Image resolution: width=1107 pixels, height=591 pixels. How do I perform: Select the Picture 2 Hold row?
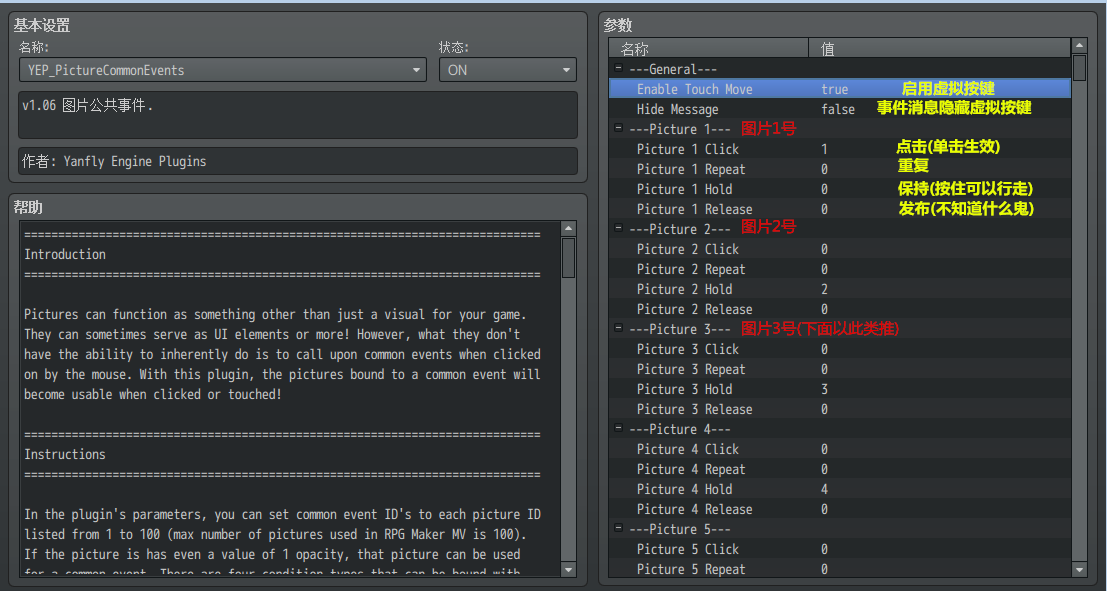tap(840, 289)
